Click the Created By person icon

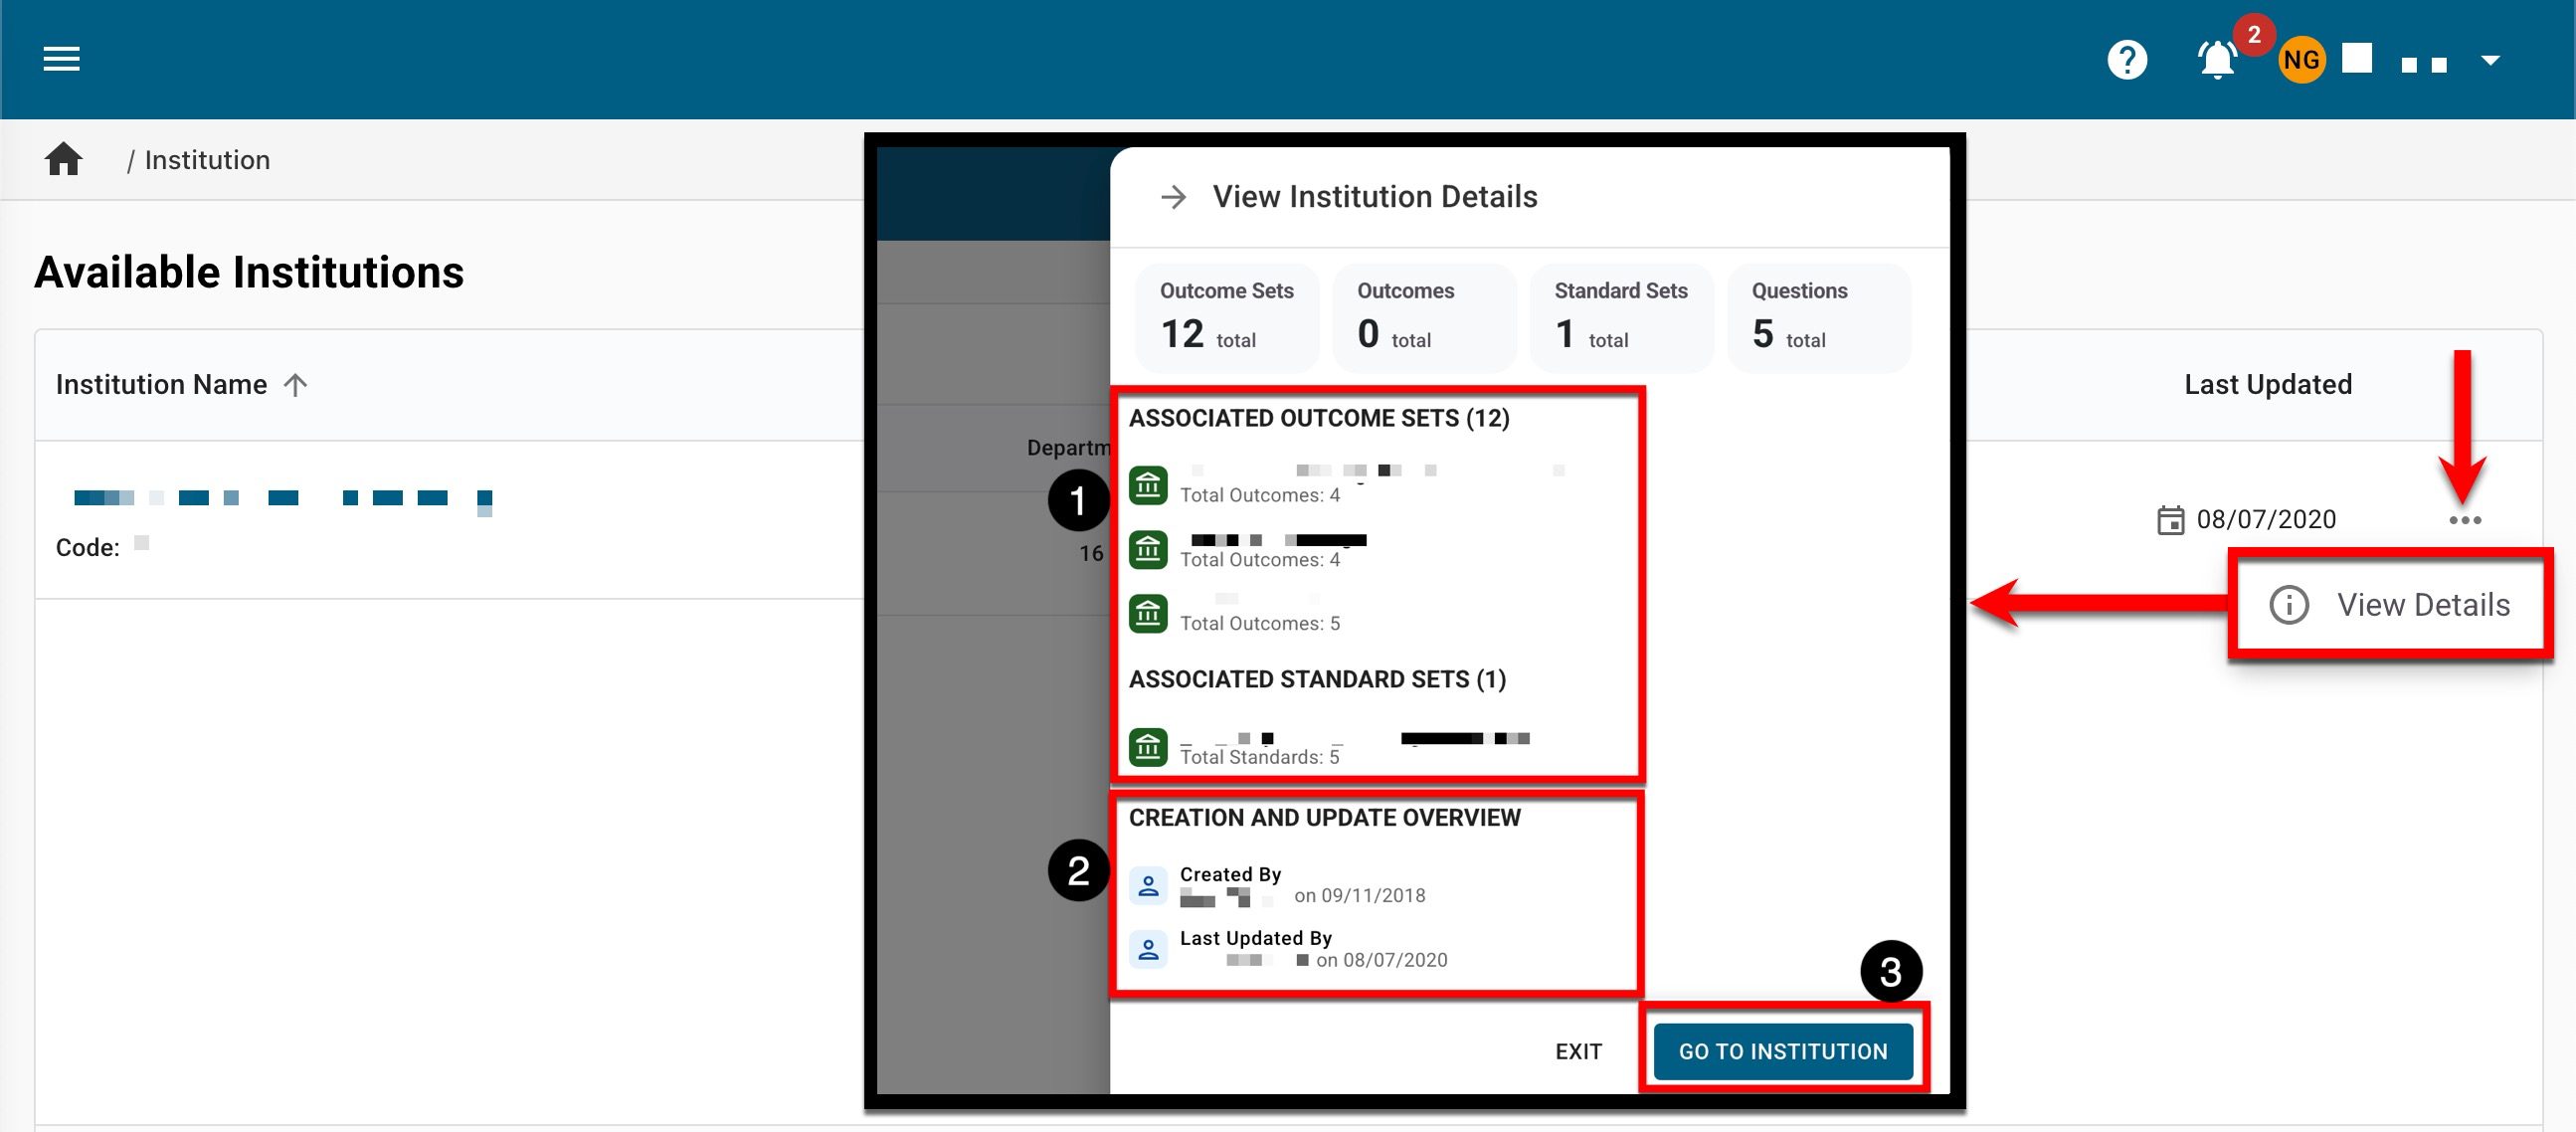[x=1148, y=885]
